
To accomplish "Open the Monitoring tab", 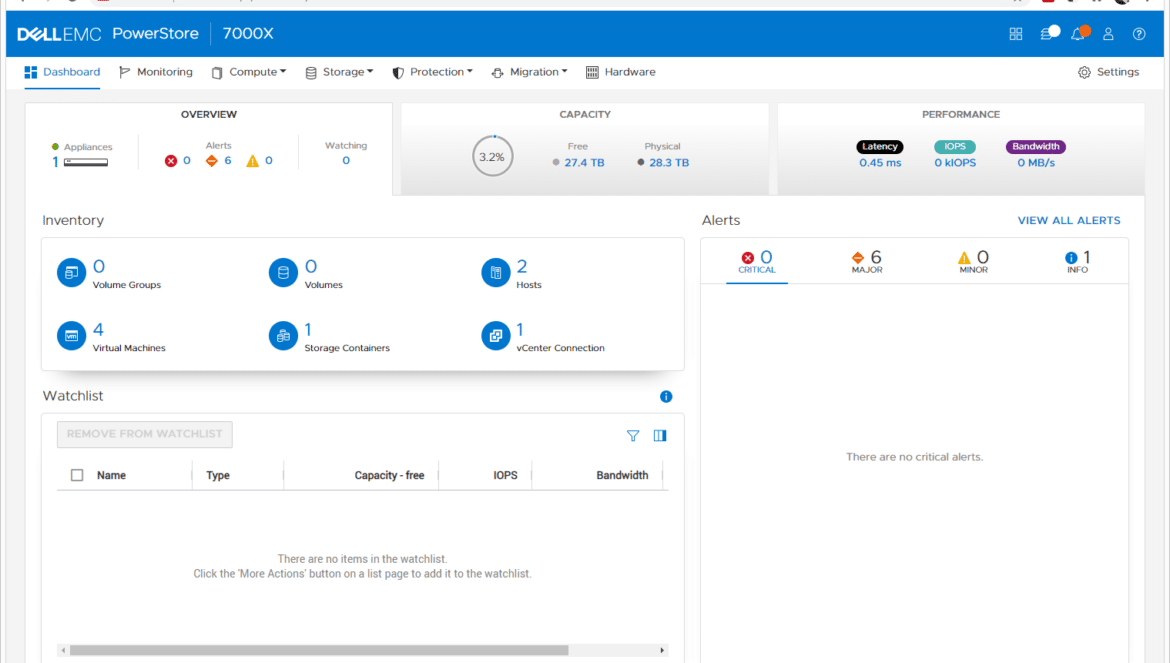I will click(156, 72).
